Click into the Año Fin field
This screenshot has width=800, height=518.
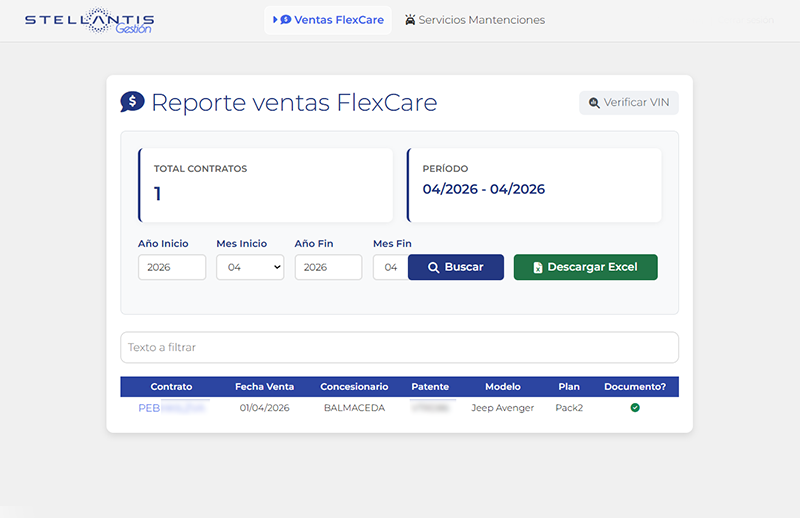[328, 267]
